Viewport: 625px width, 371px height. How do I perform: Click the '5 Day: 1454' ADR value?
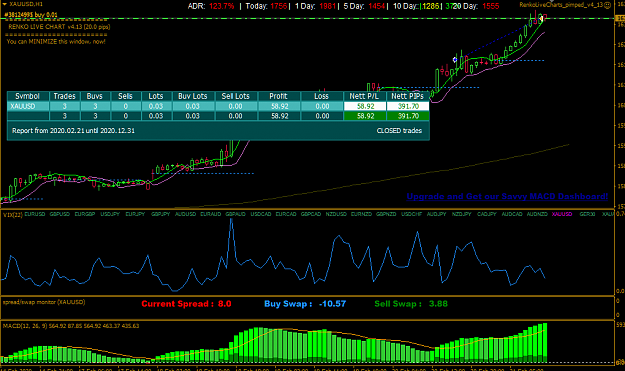364,6
